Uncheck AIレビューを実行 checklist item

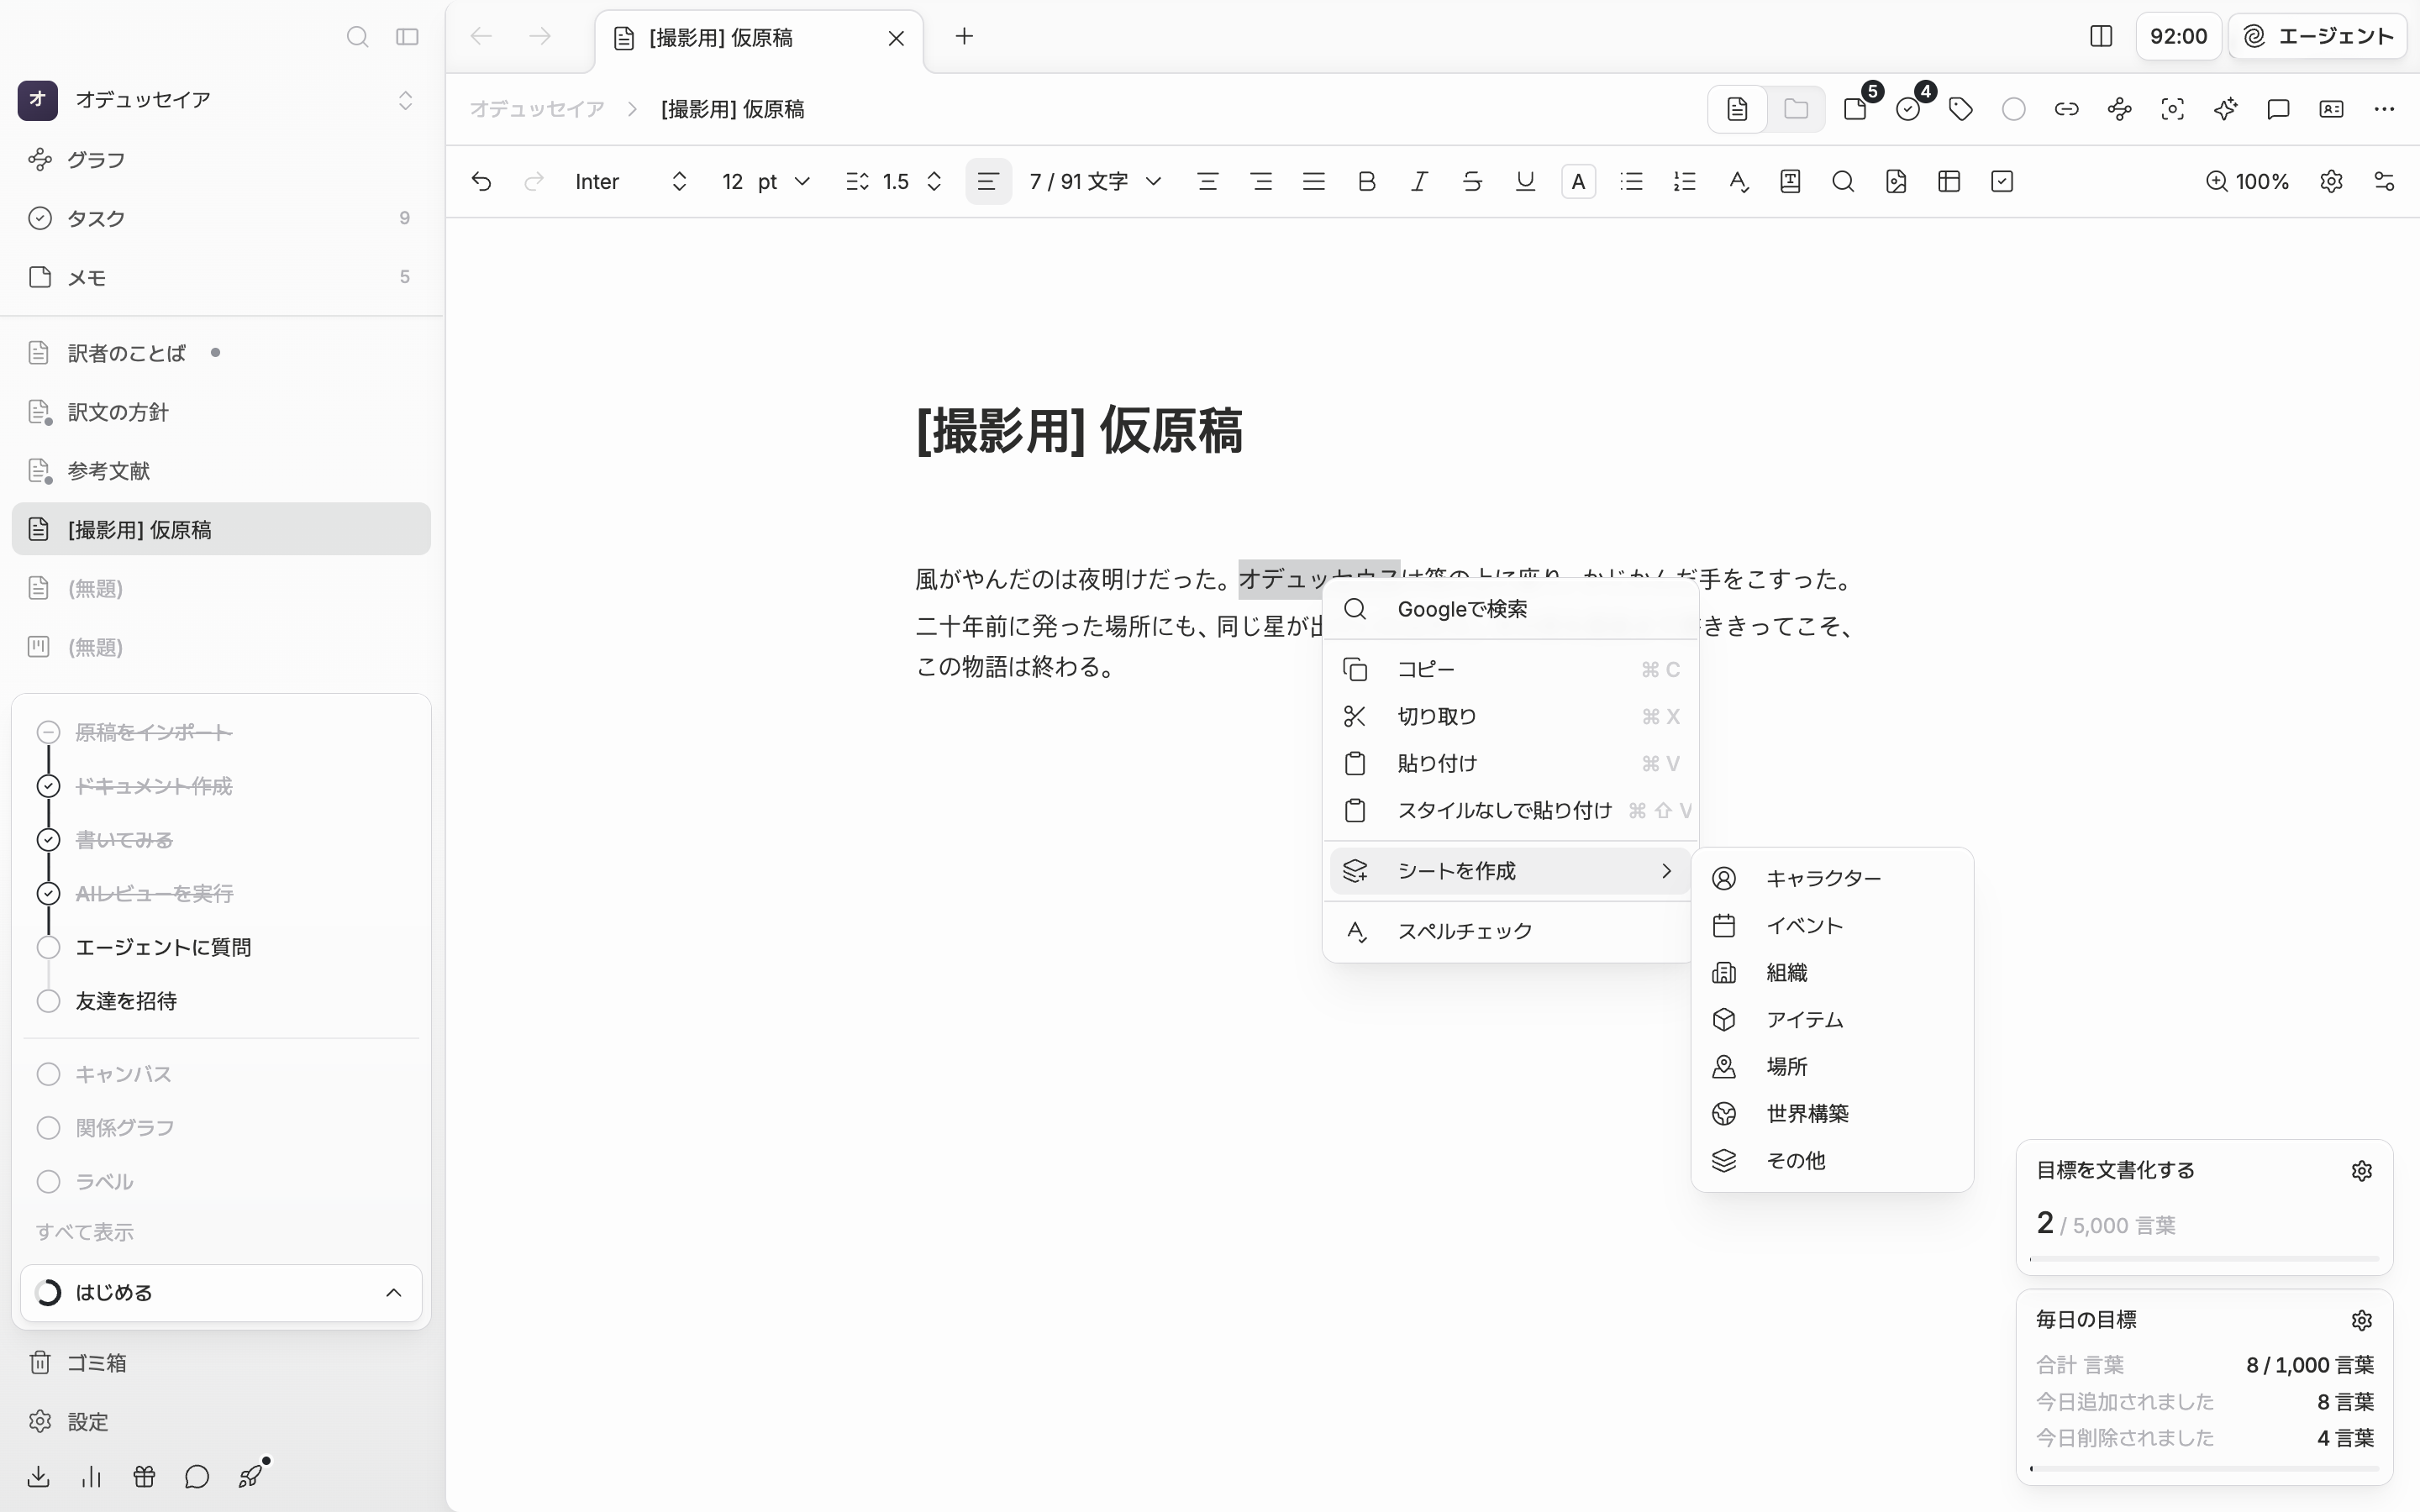click(48, 893)
